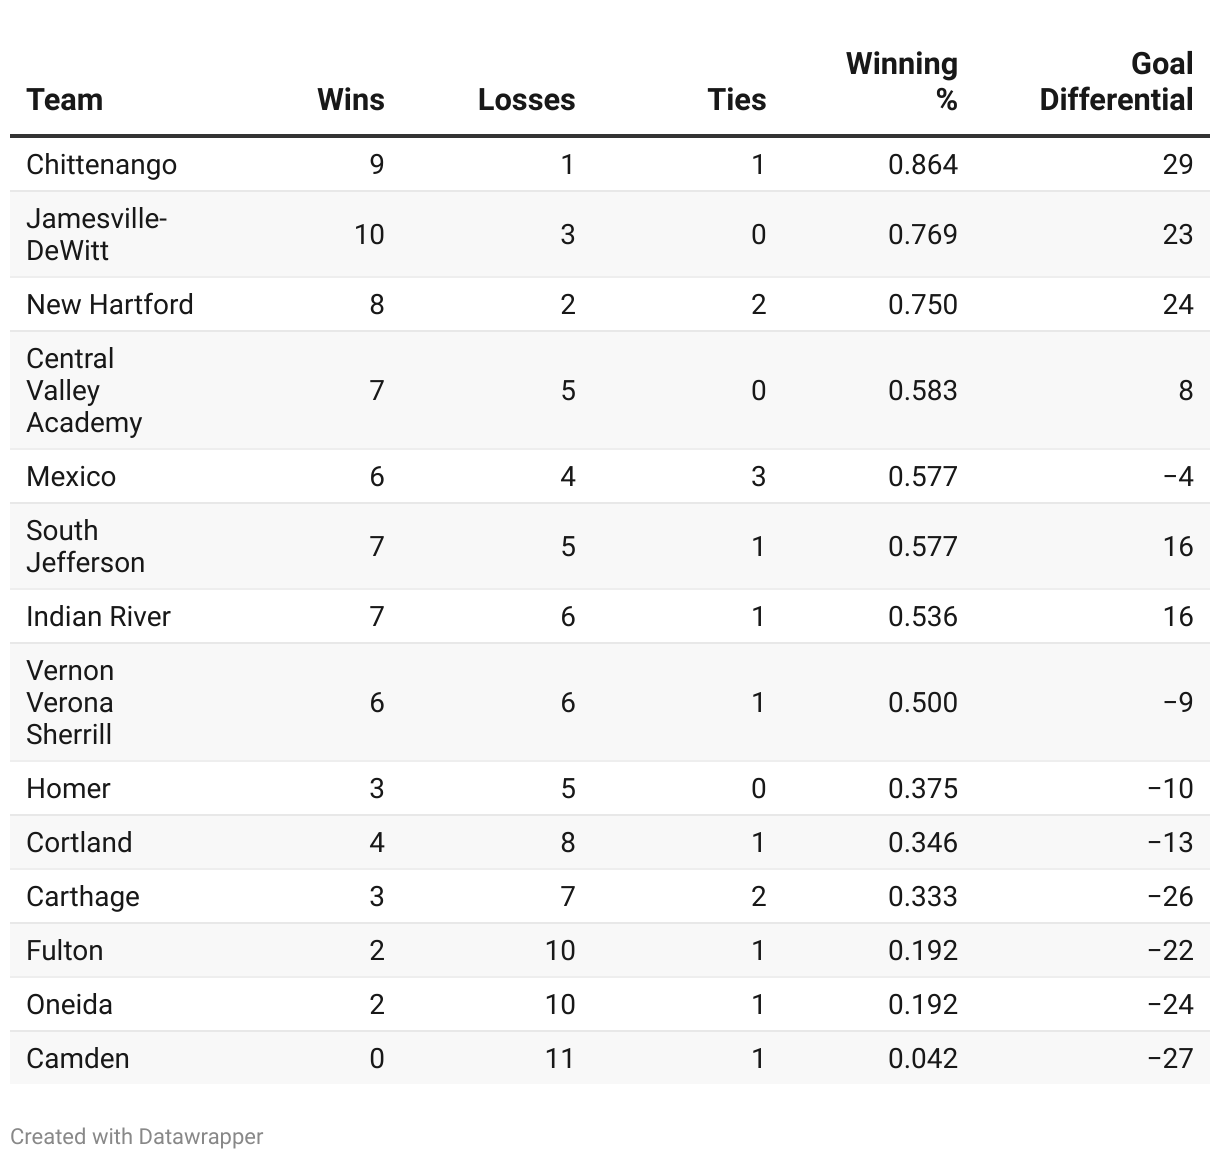Screen dimensions: 1220x1160
Task: Select the New Hartford row
Action: 110,304
